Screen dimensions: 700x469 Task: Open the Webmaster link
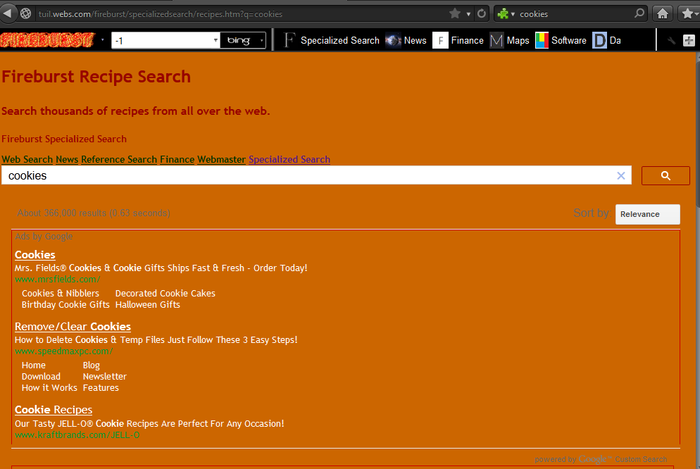tap(221, 159)
